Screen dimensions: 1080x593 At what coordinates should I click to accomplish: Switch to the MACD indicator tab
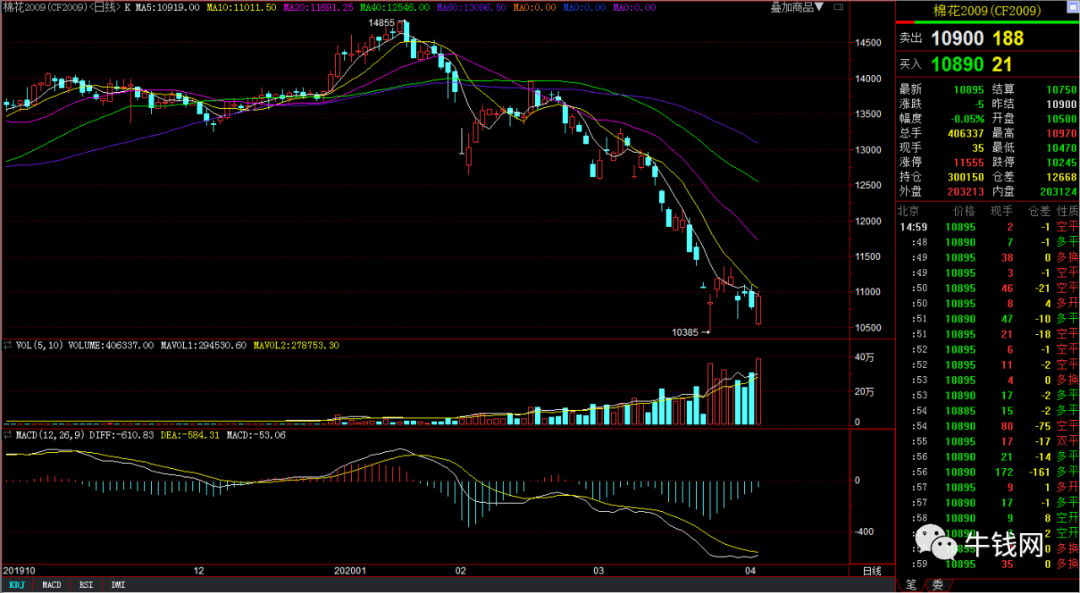[x=51, y=585]
